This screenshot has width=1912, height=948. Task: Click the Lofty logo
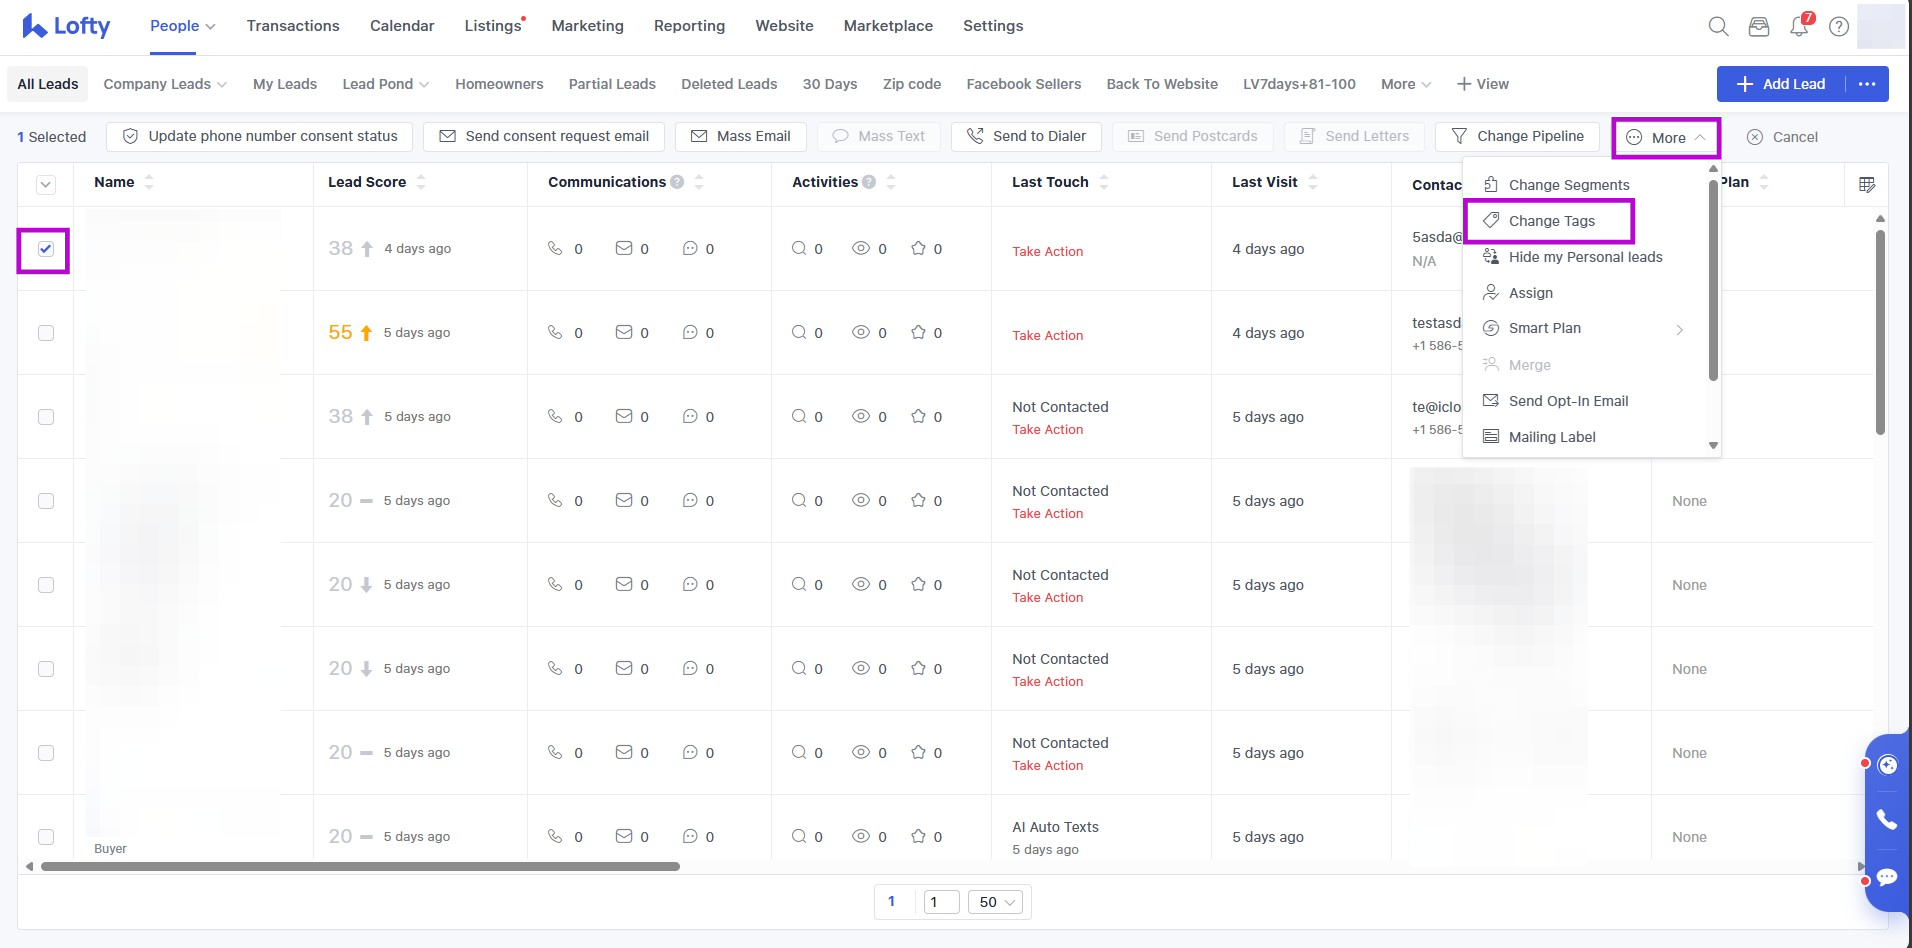coord(66,26)
